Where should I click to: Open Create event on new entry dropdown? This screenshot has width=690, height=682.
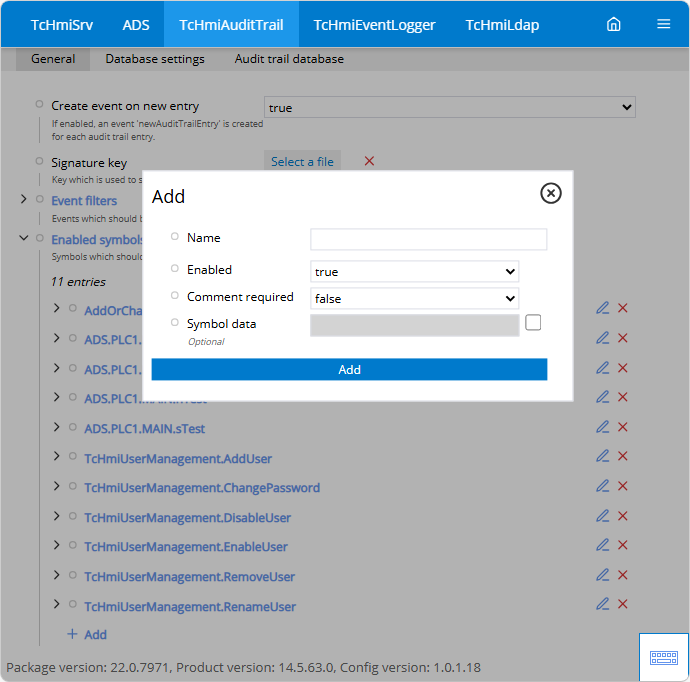click(450, 107)
